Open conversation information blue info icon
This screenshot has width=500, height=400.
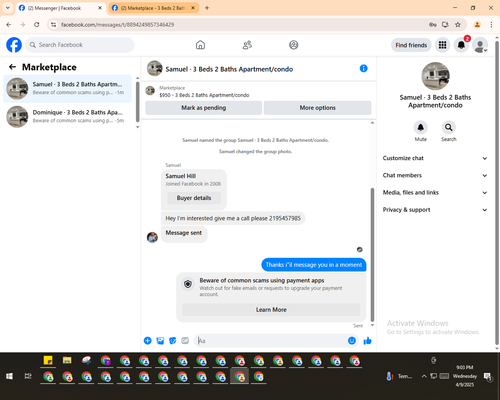click(x=363, y=68)
